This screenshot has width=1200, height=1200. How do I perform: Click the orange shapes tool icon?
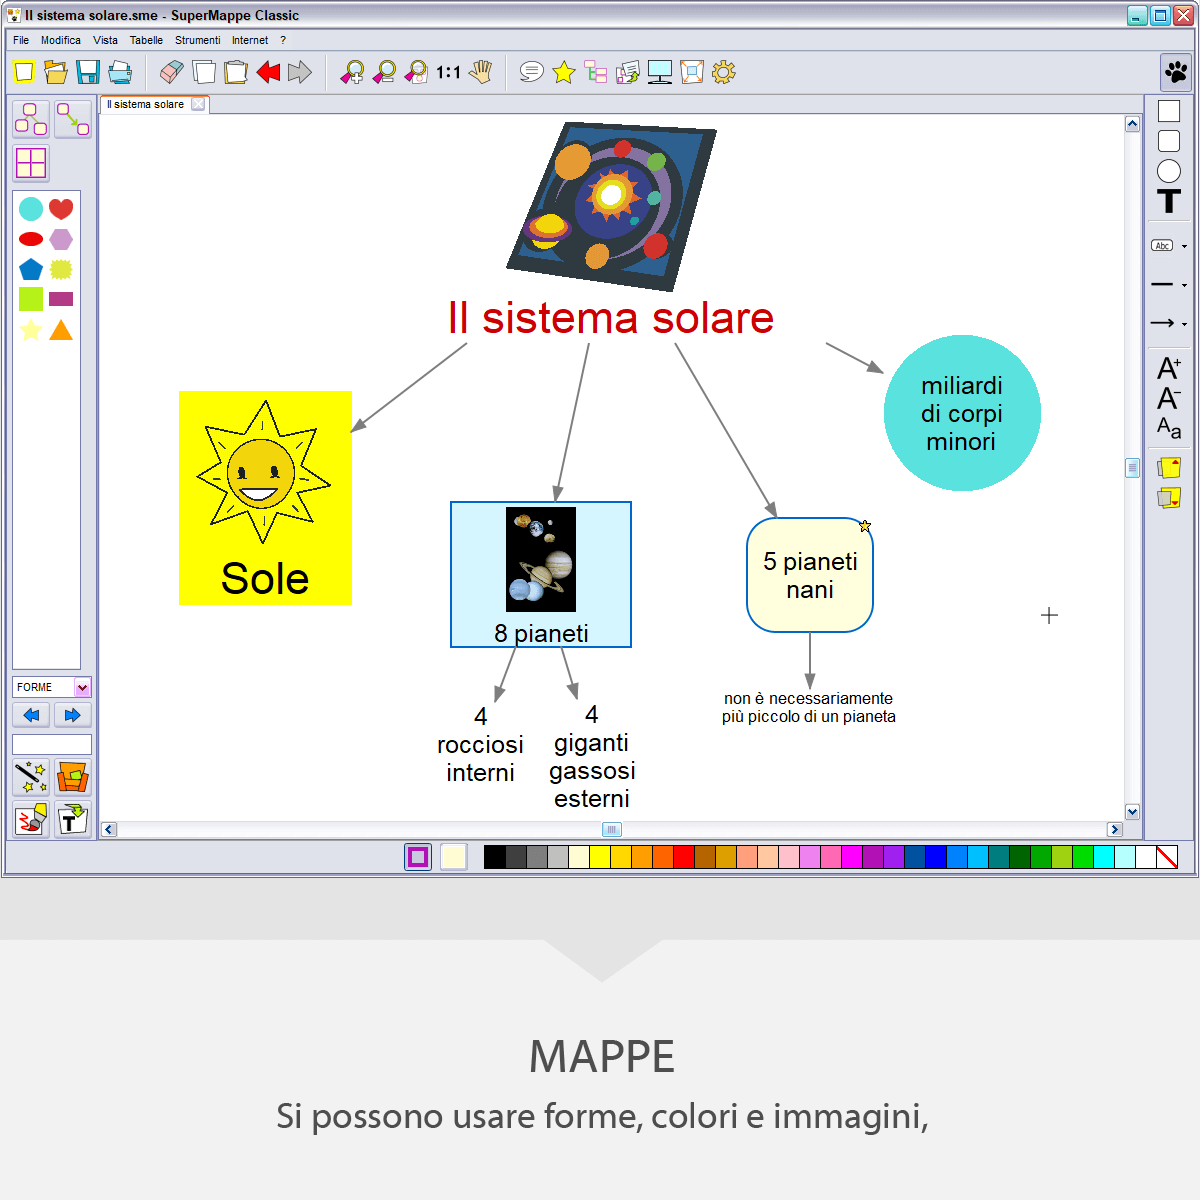click(72, 777)
